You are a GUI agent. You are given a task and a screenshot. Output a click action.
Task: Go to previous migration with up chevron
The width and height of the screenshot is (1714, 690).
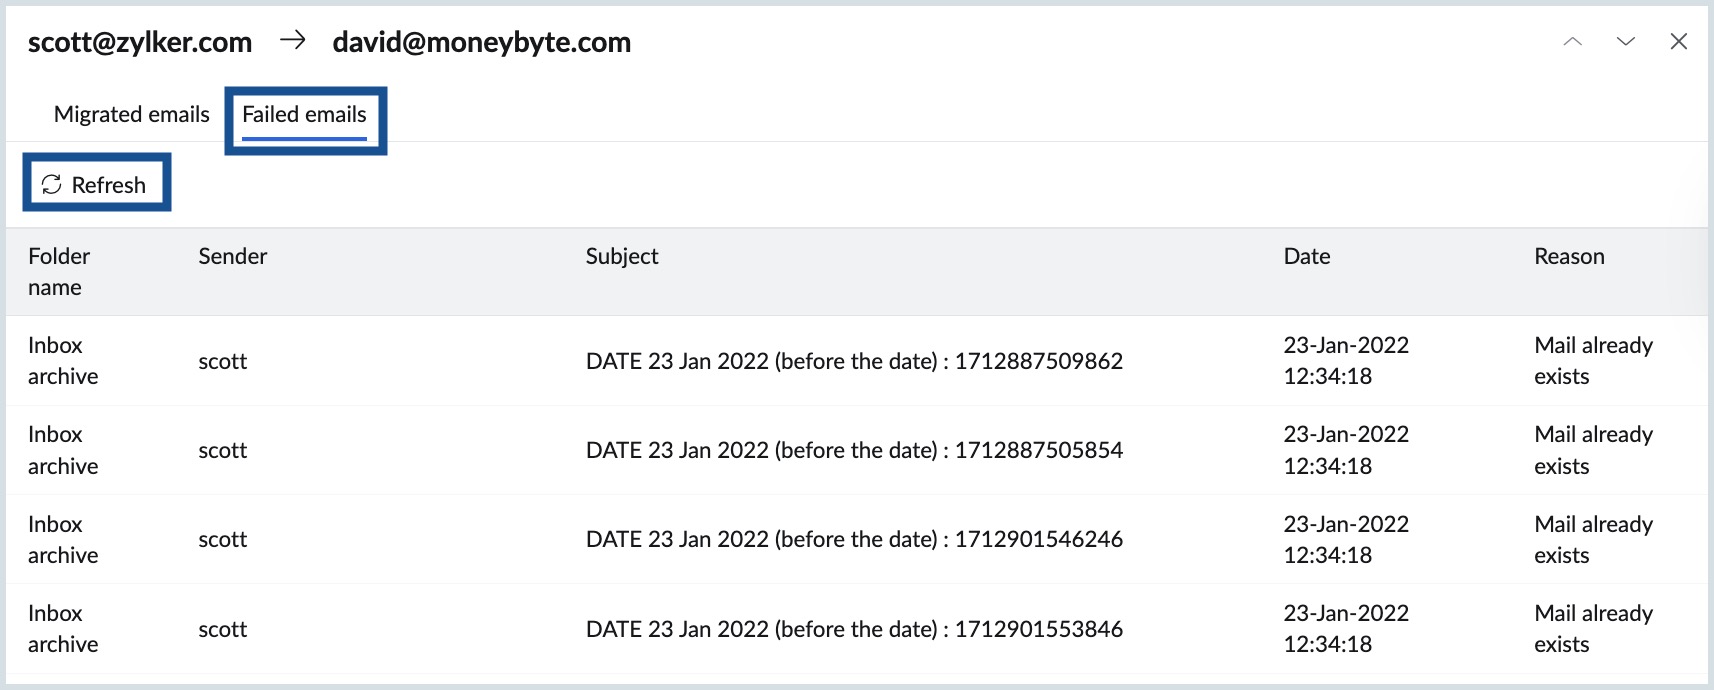pos(1572,42)
